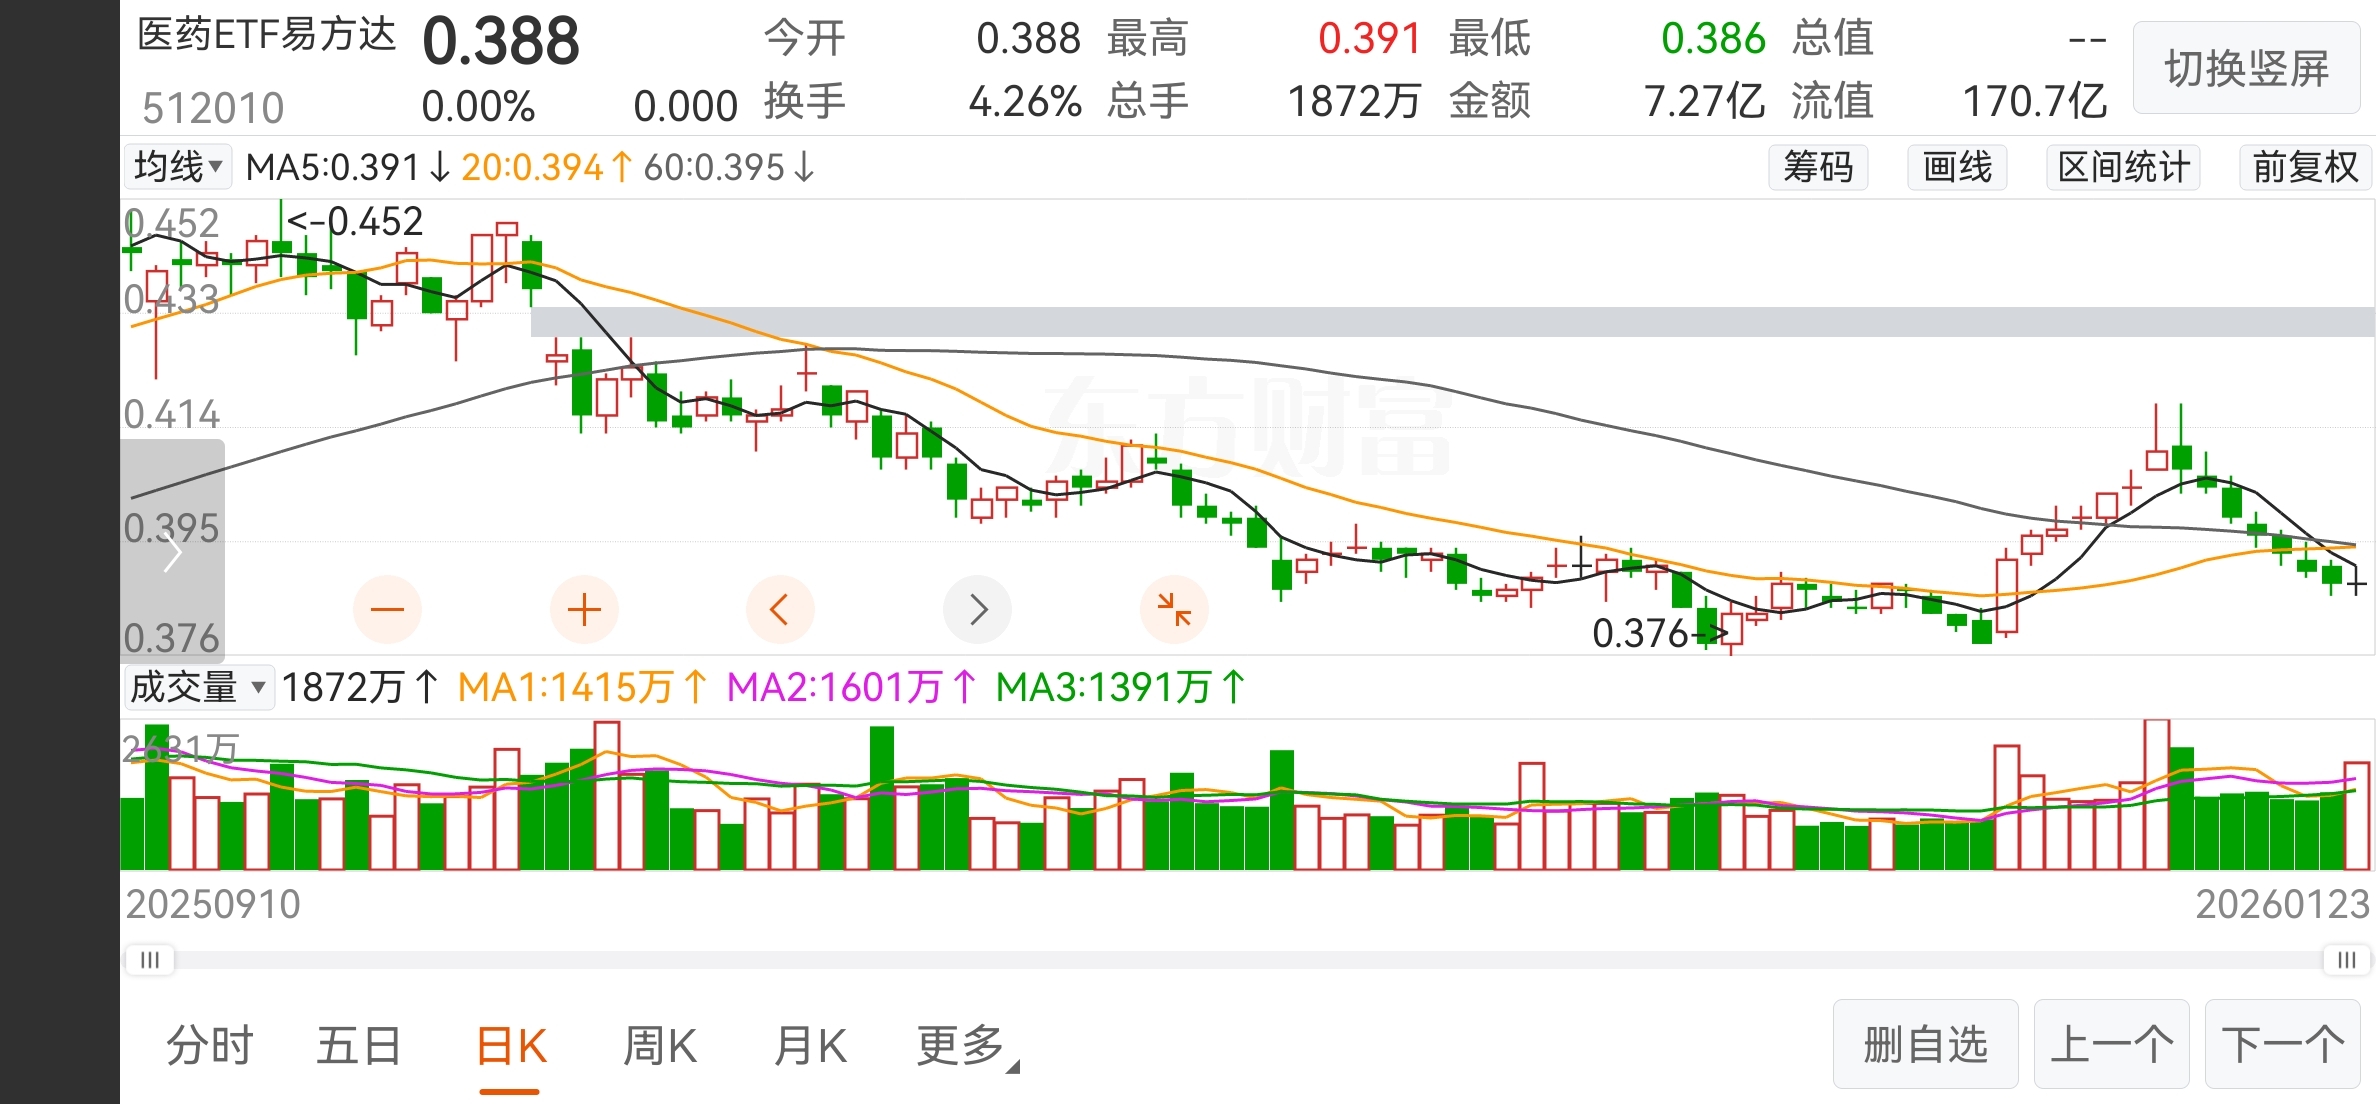
Task: Click 删自选 to remove from watchlist
Action: point(1925,1045)
